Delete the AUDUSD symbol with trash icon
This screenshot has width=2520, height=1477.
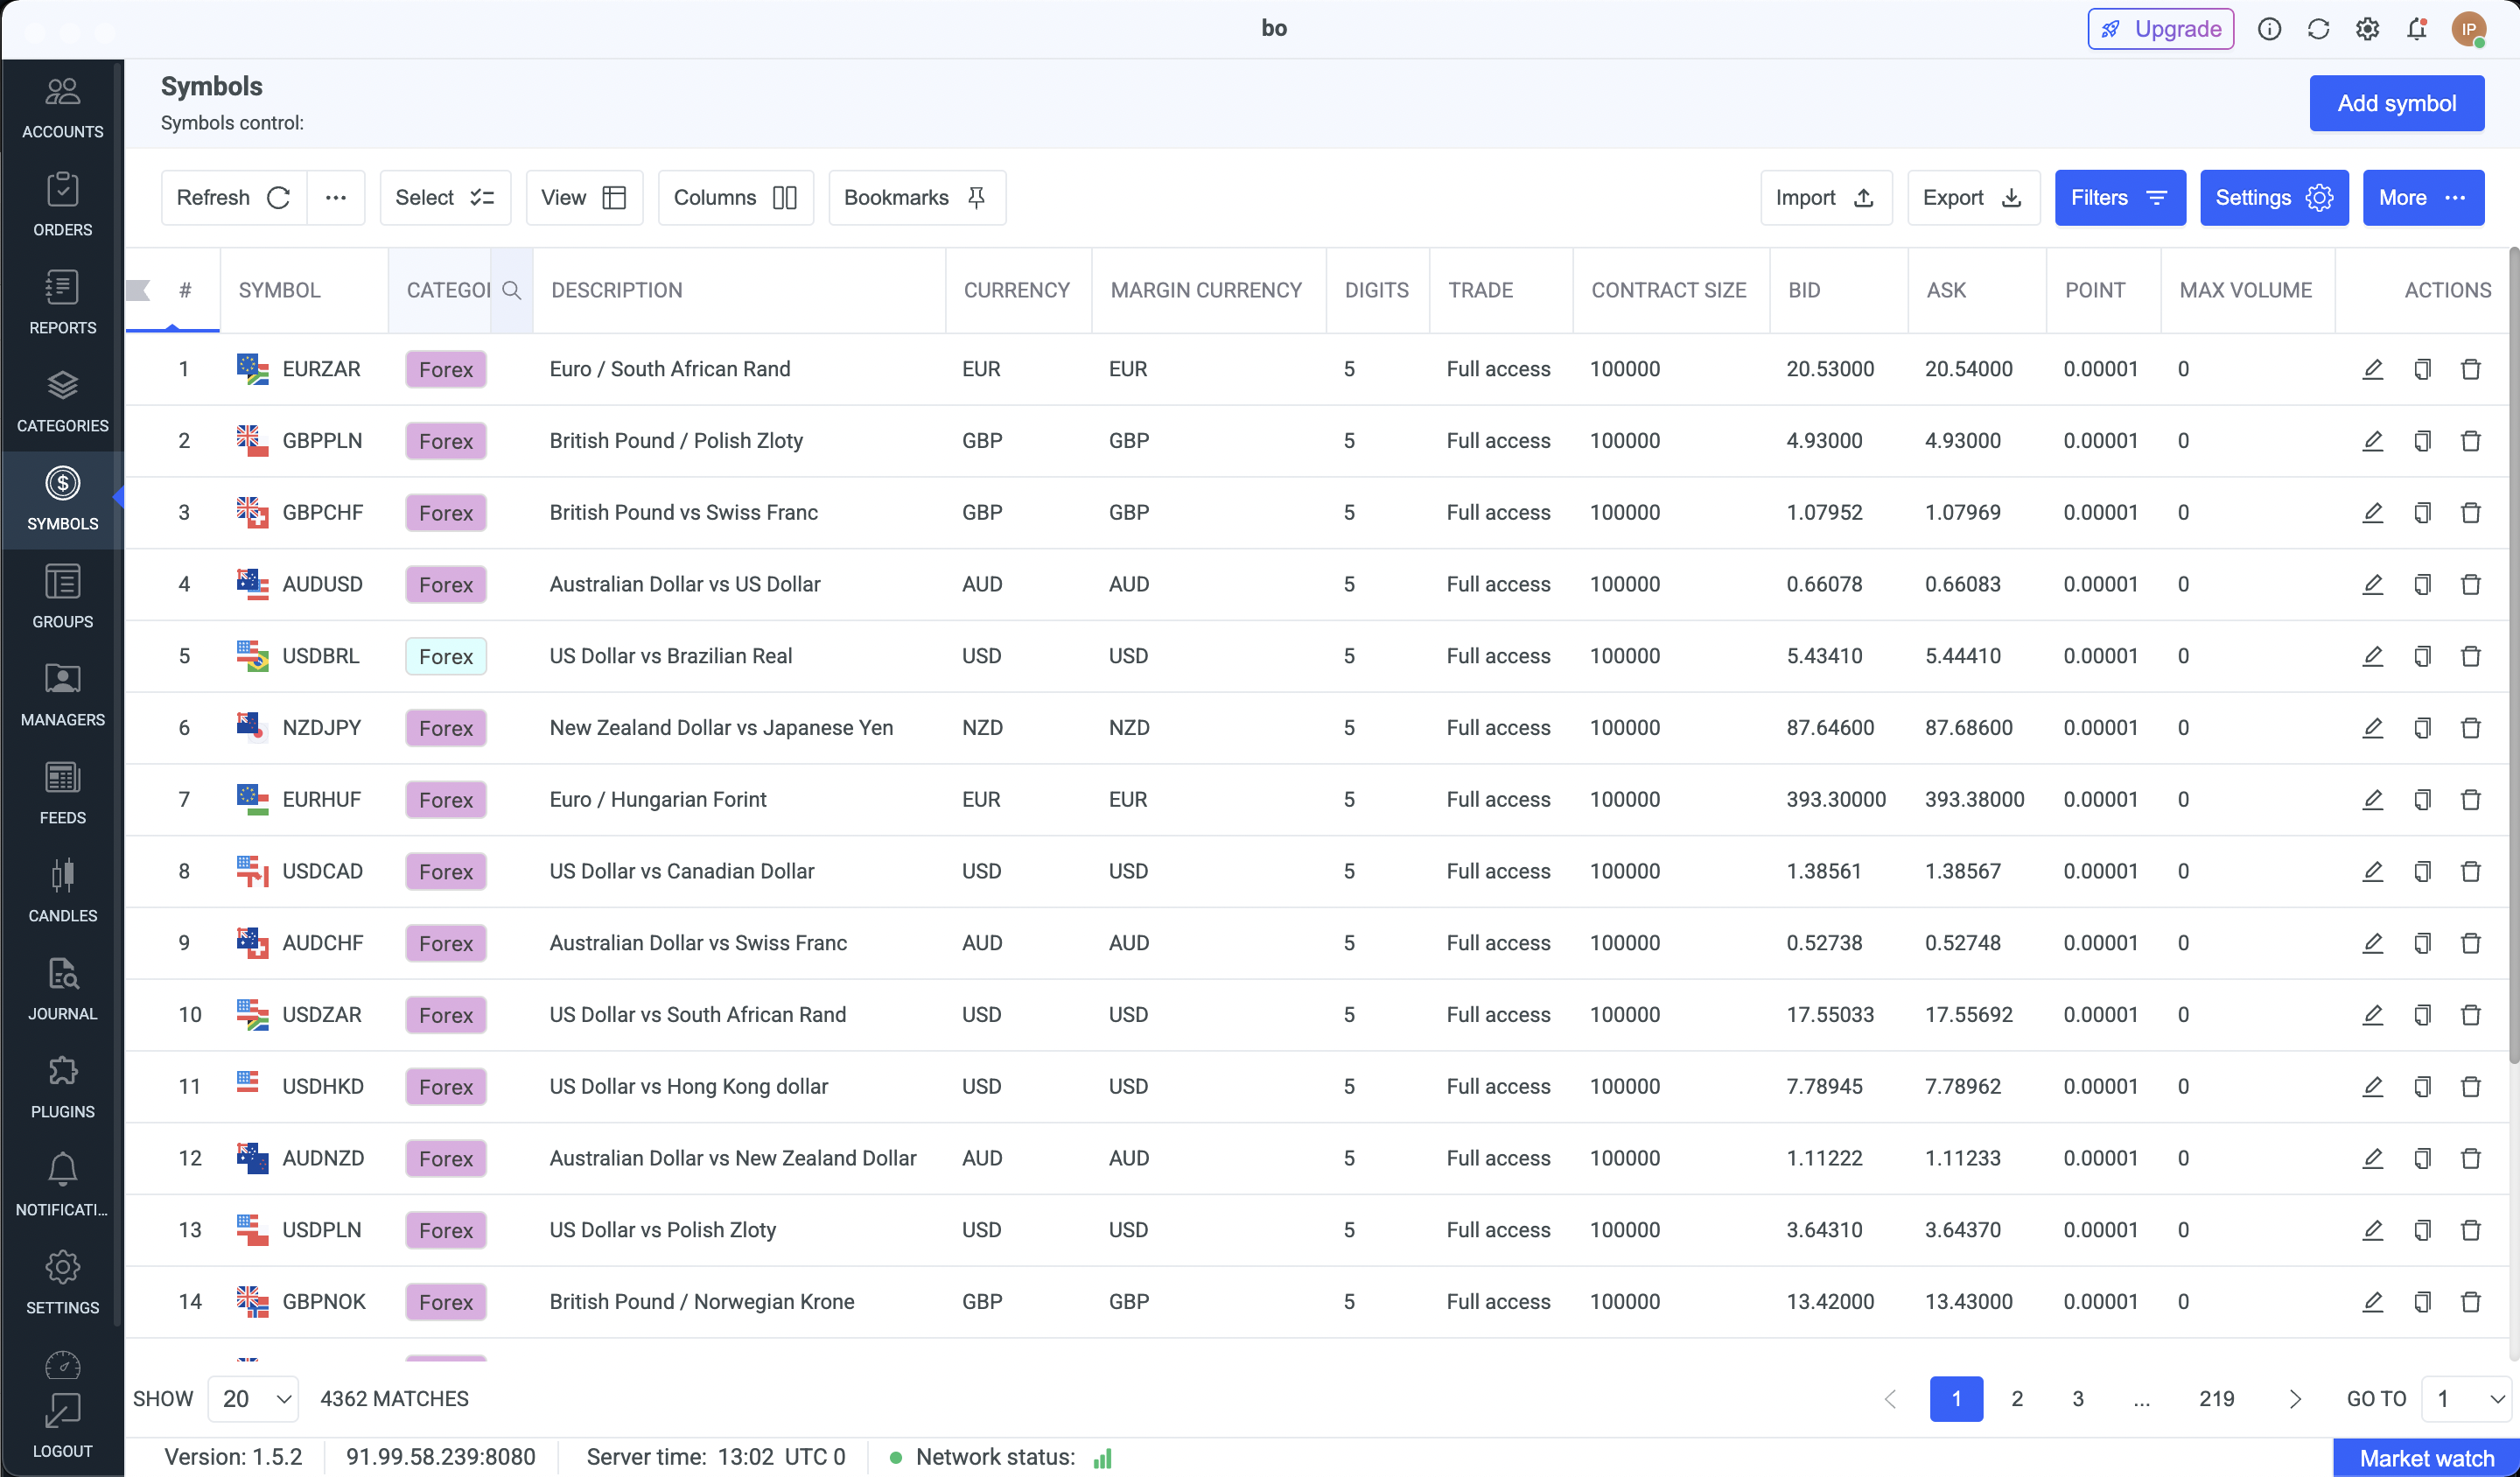coord(2470,584)
